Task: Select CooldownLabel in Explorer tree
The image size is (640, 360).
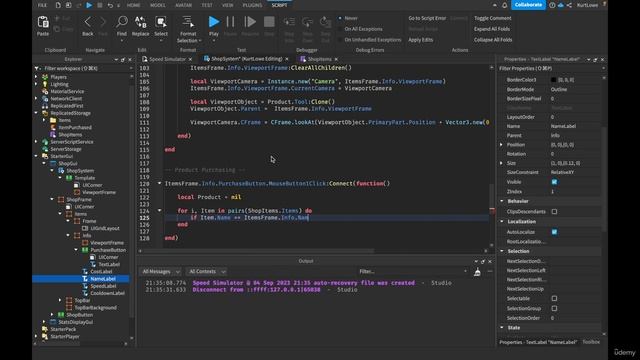Action: pyautogui.click(x=107, y=293)
